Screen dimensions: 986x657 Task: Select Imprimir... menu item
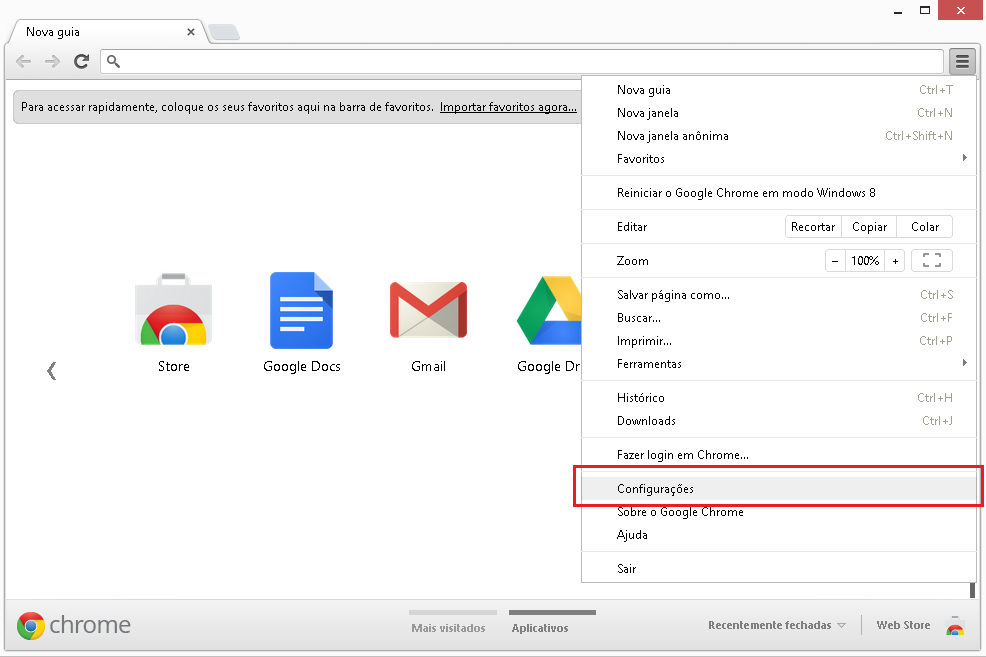(x=778, y=341)
